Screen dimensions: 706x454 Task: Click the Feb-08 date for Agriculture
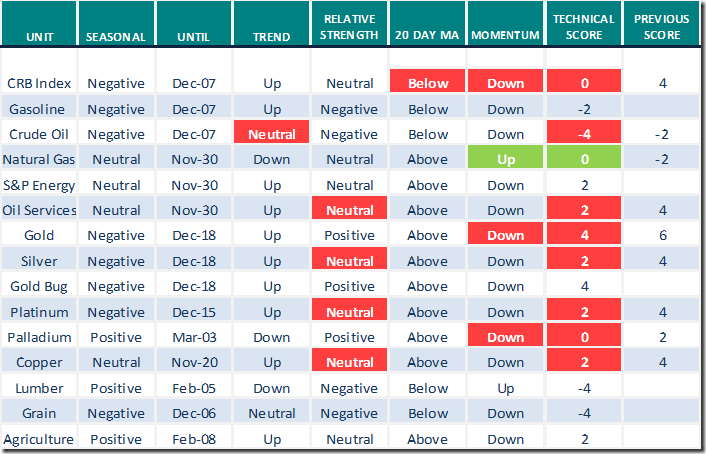tap(194, 439)
